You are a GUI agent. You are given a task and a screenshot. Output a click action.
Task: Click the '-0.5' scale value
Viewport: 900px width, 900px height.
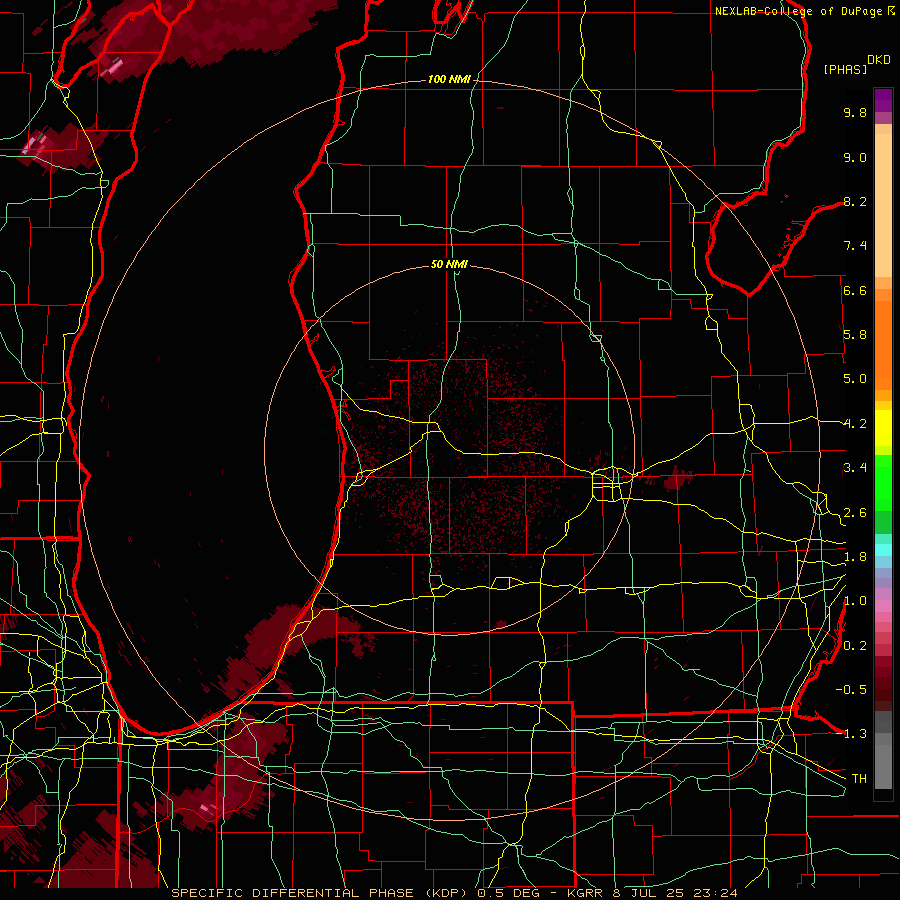coord(851,690)
